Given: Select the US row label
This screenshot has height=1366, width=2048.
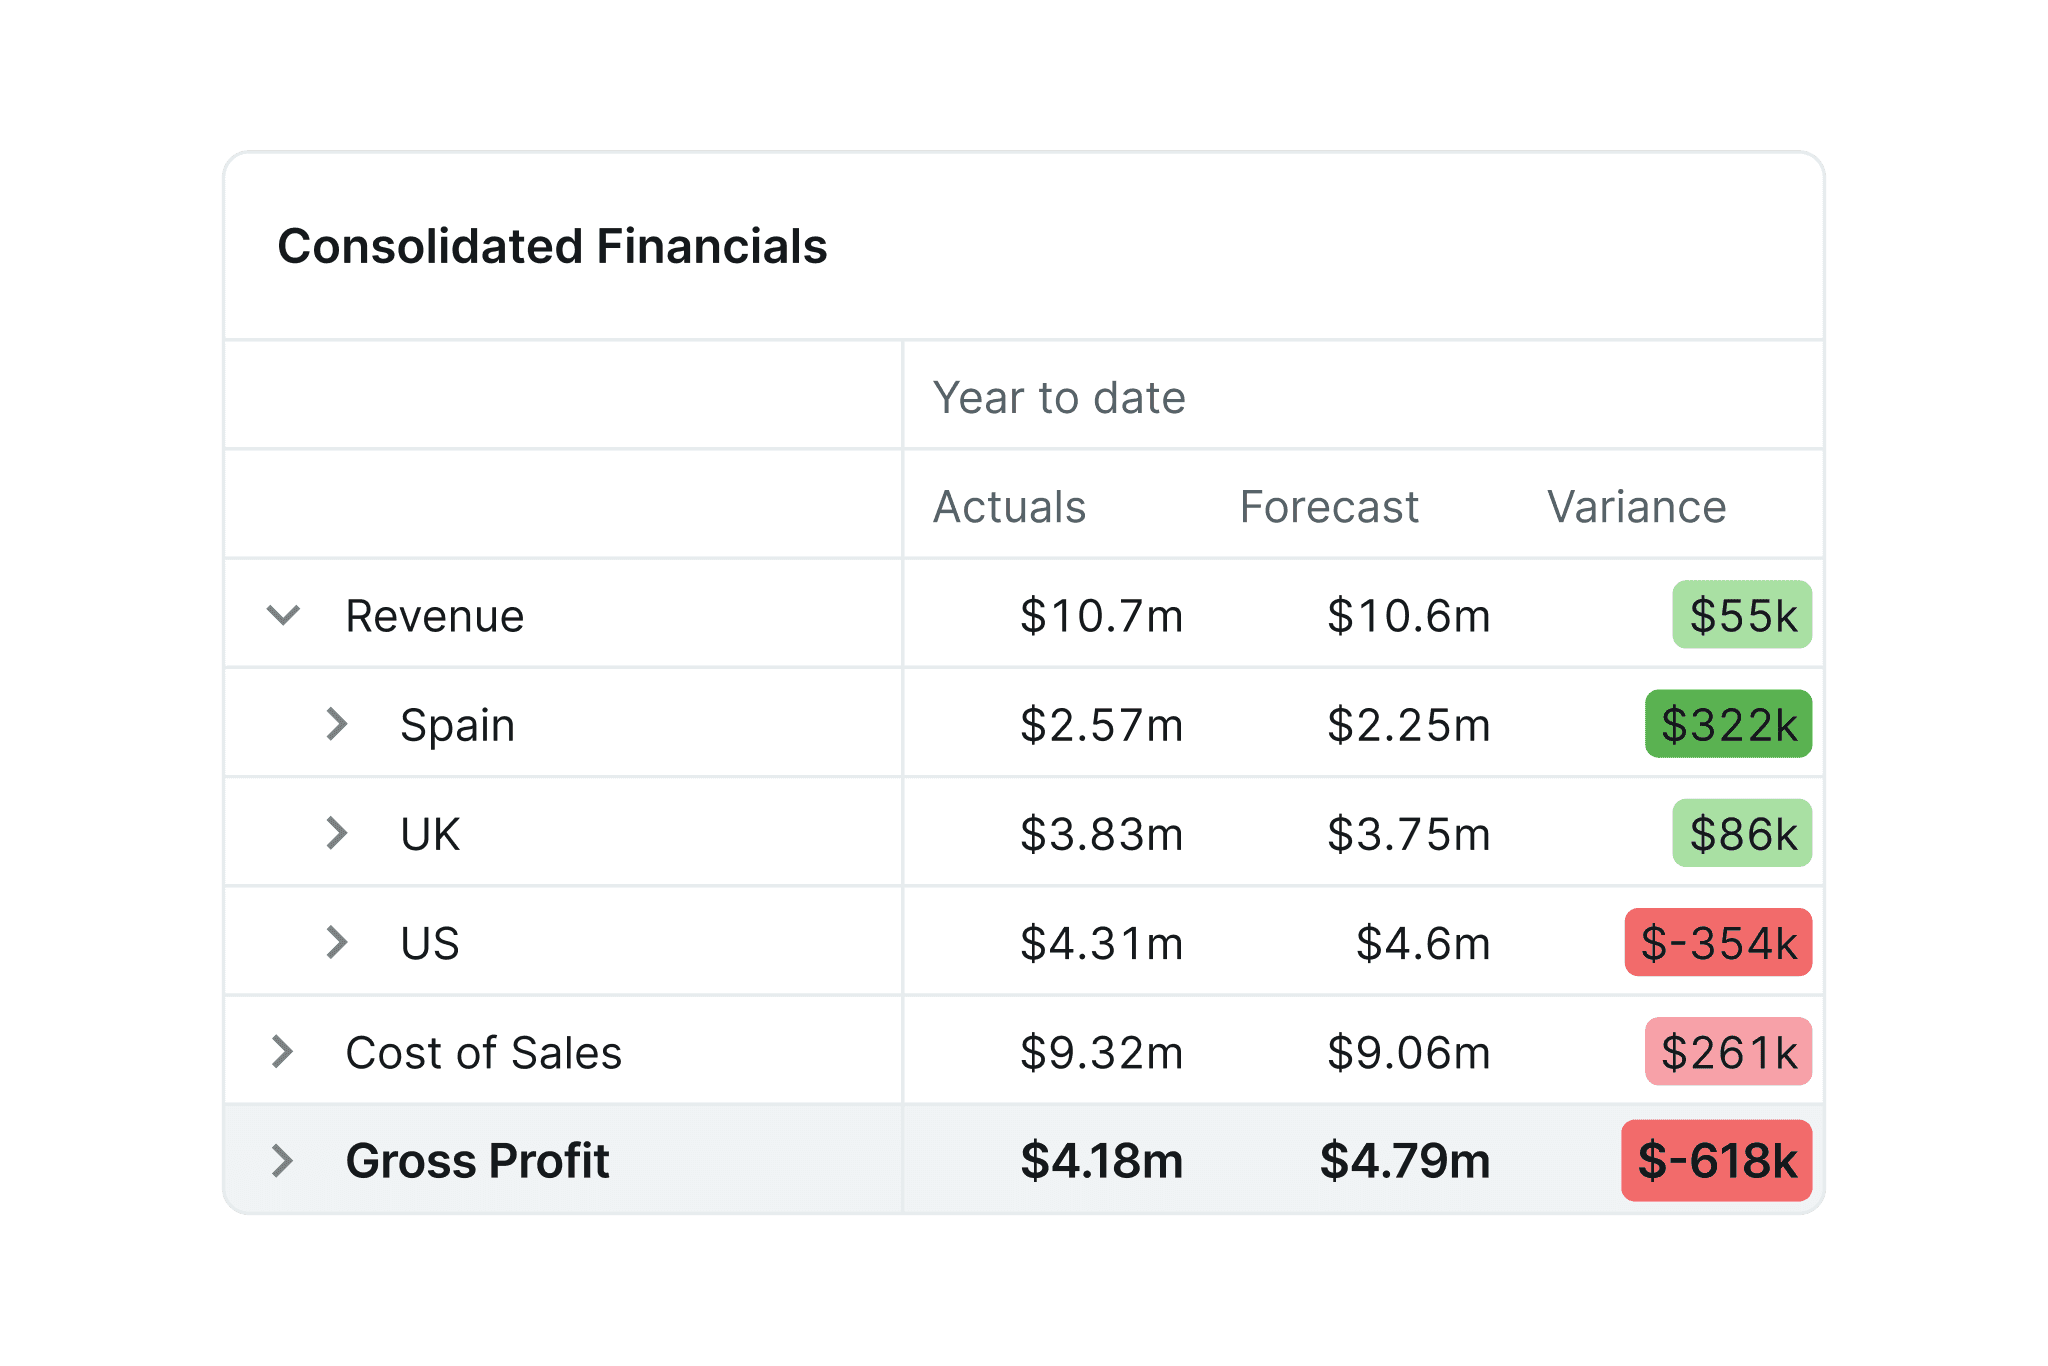Looking at the screenshot, I should pyautogui.click(x=430, y=943).
